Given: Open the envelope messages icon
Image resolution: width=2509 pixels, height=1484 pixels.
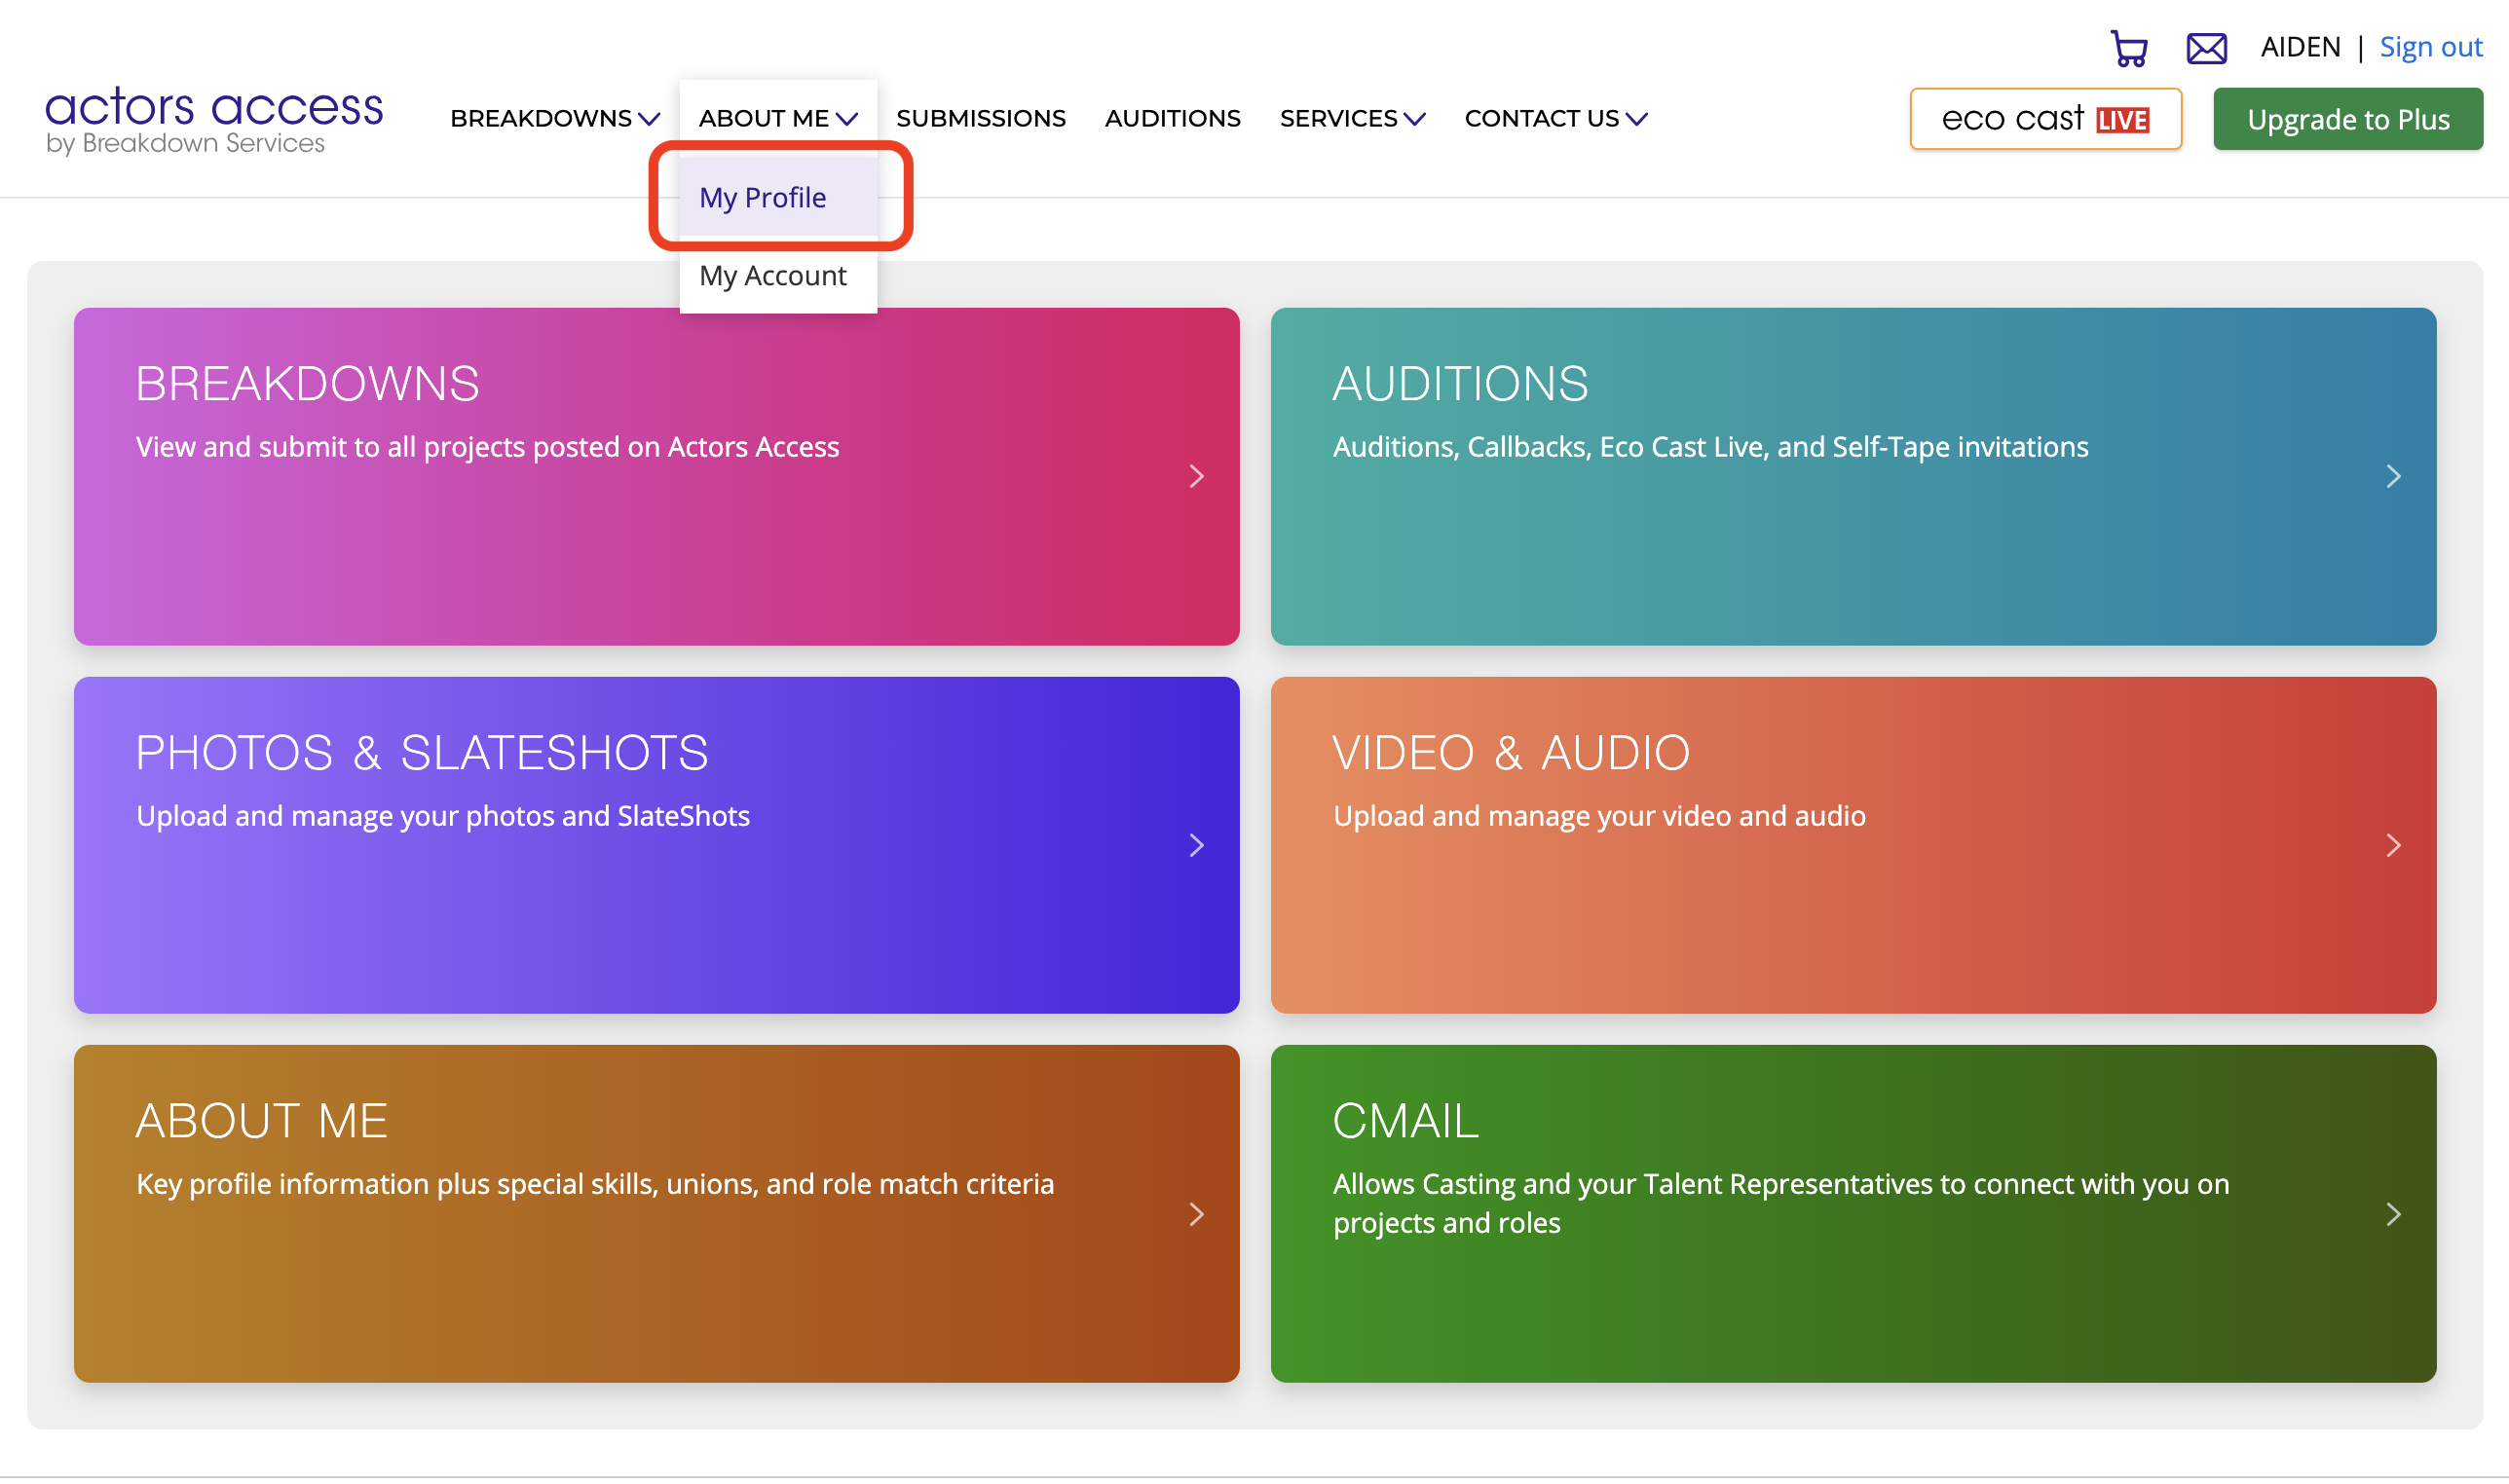Looking at the screenshot, I should [2205, 48].
